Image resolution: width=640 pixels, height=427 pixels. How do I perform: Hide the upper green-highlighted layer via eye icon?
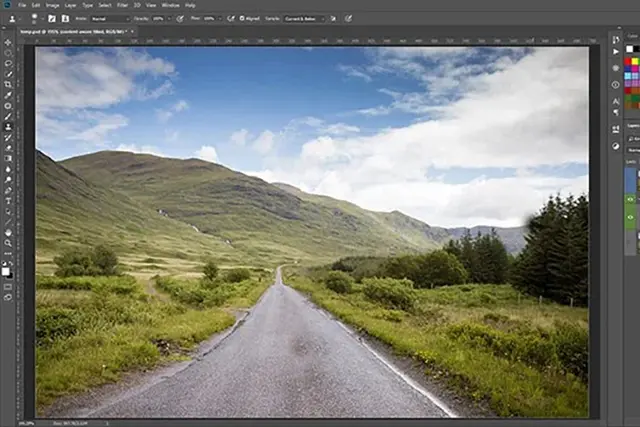click(630, 200)
